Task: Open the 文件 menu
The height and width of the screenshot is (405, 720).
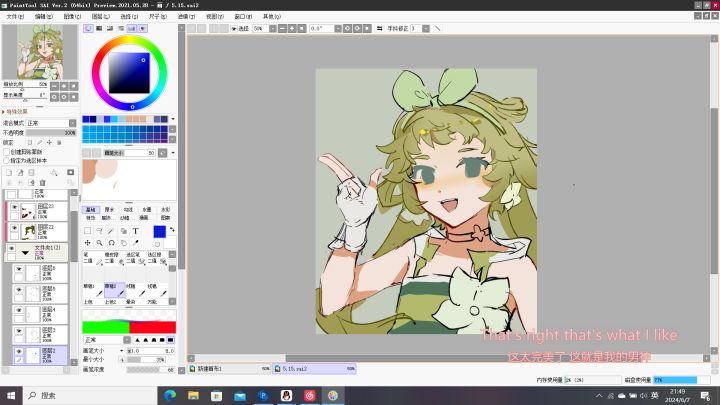Action: [x=15, y=16]
